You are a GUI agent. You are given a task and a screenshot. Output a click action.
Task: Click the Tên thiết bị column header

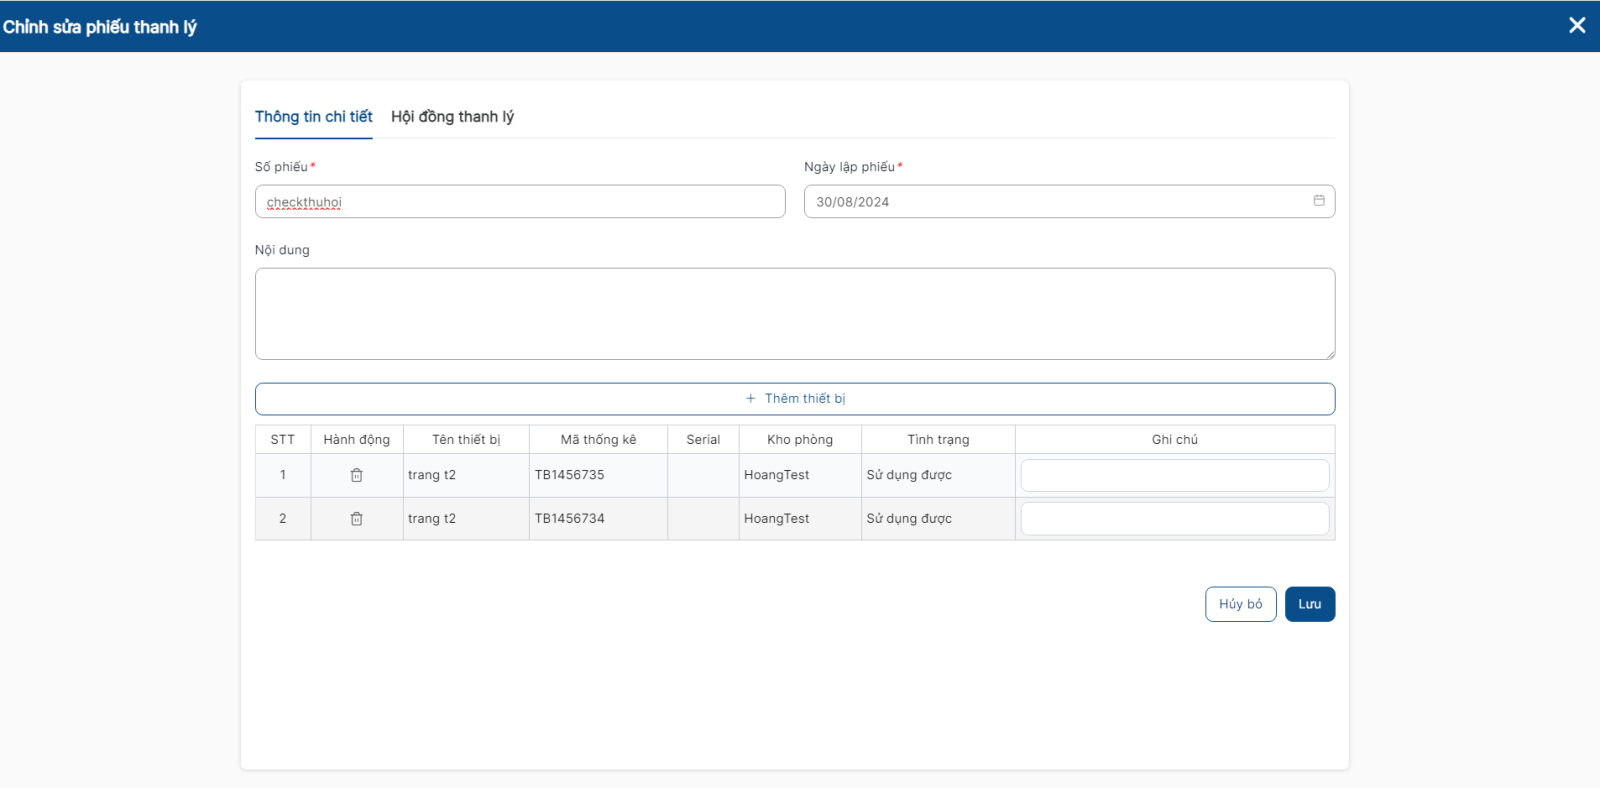tap(466, 440)
